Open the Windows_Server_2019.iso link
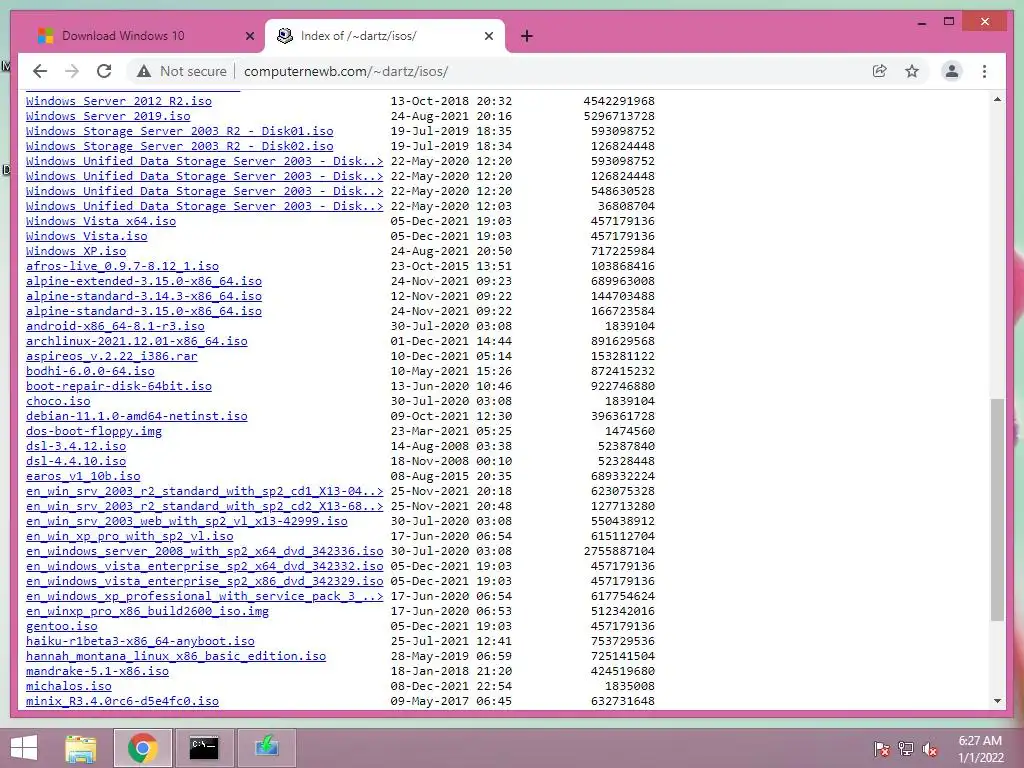The image size is (1024, 768). [x=108, y=116]
